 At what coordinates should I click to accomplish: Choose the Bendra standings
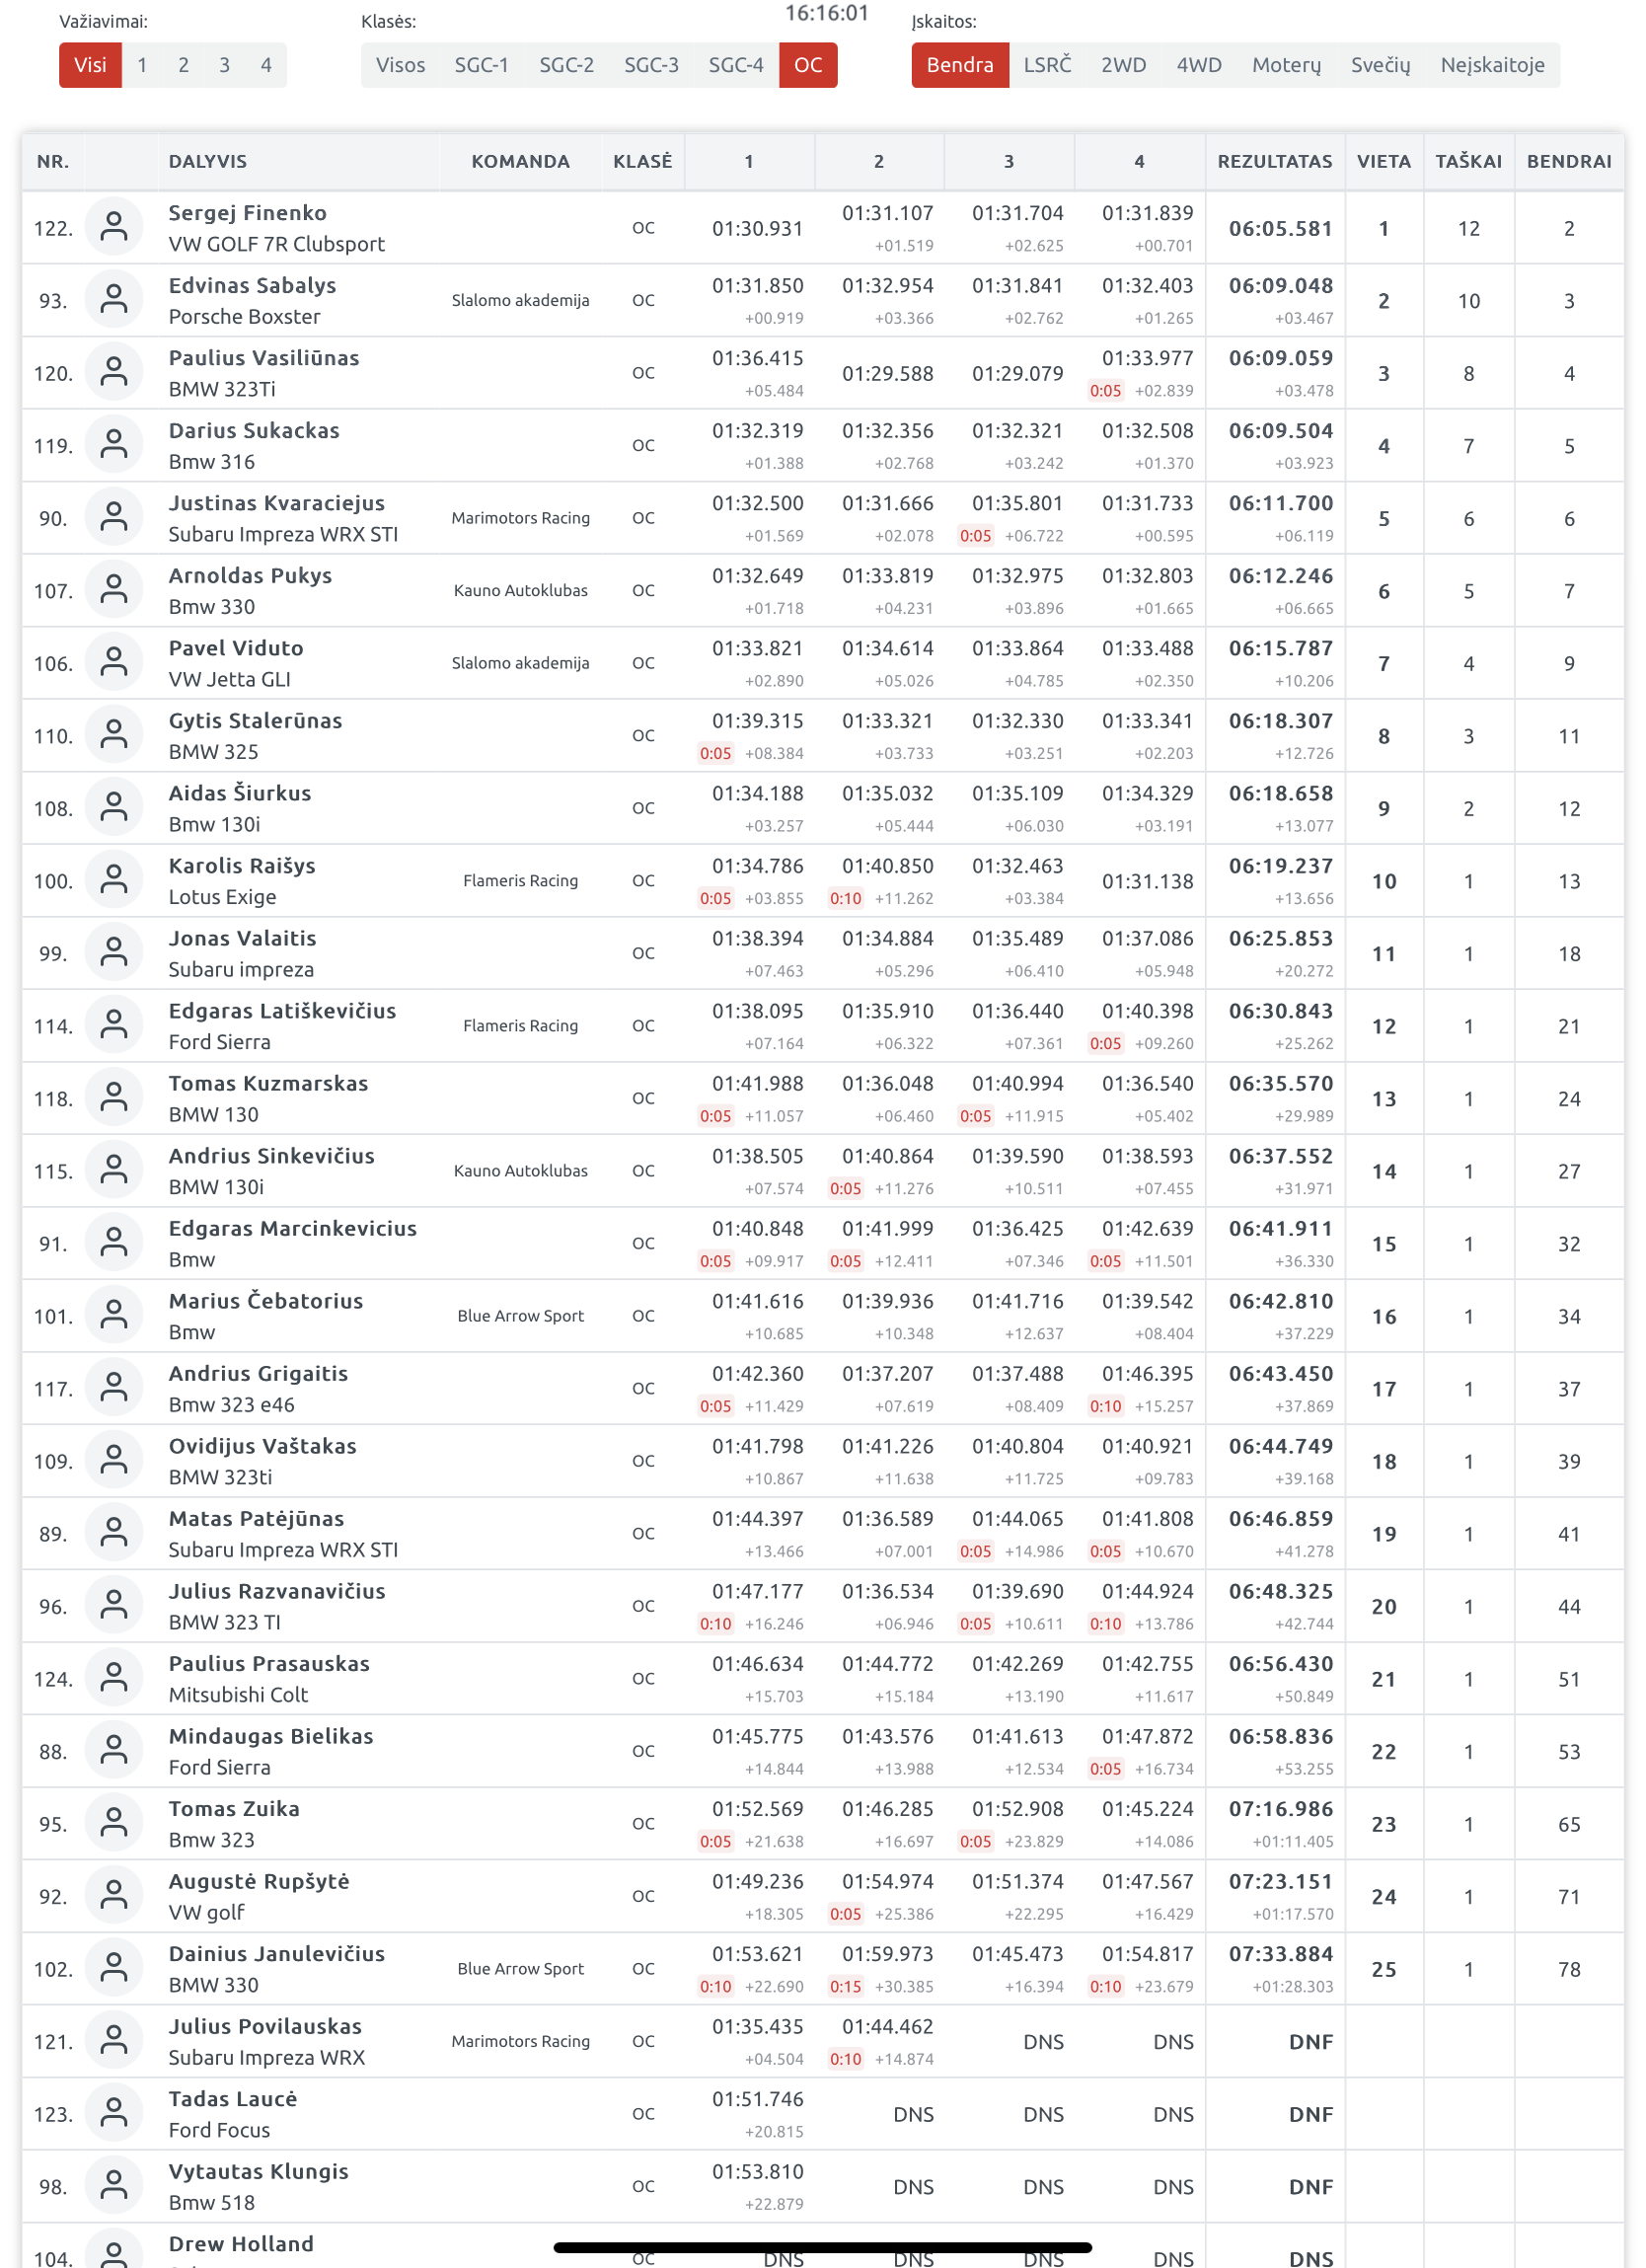(x=960, y=65)
